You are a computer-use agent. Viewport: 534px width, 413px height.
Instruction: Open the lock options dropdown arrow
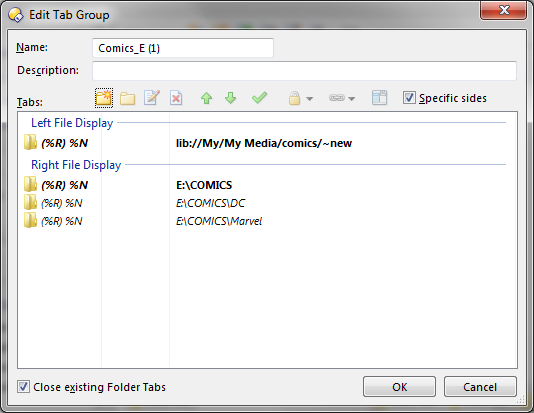click(309, 99)
